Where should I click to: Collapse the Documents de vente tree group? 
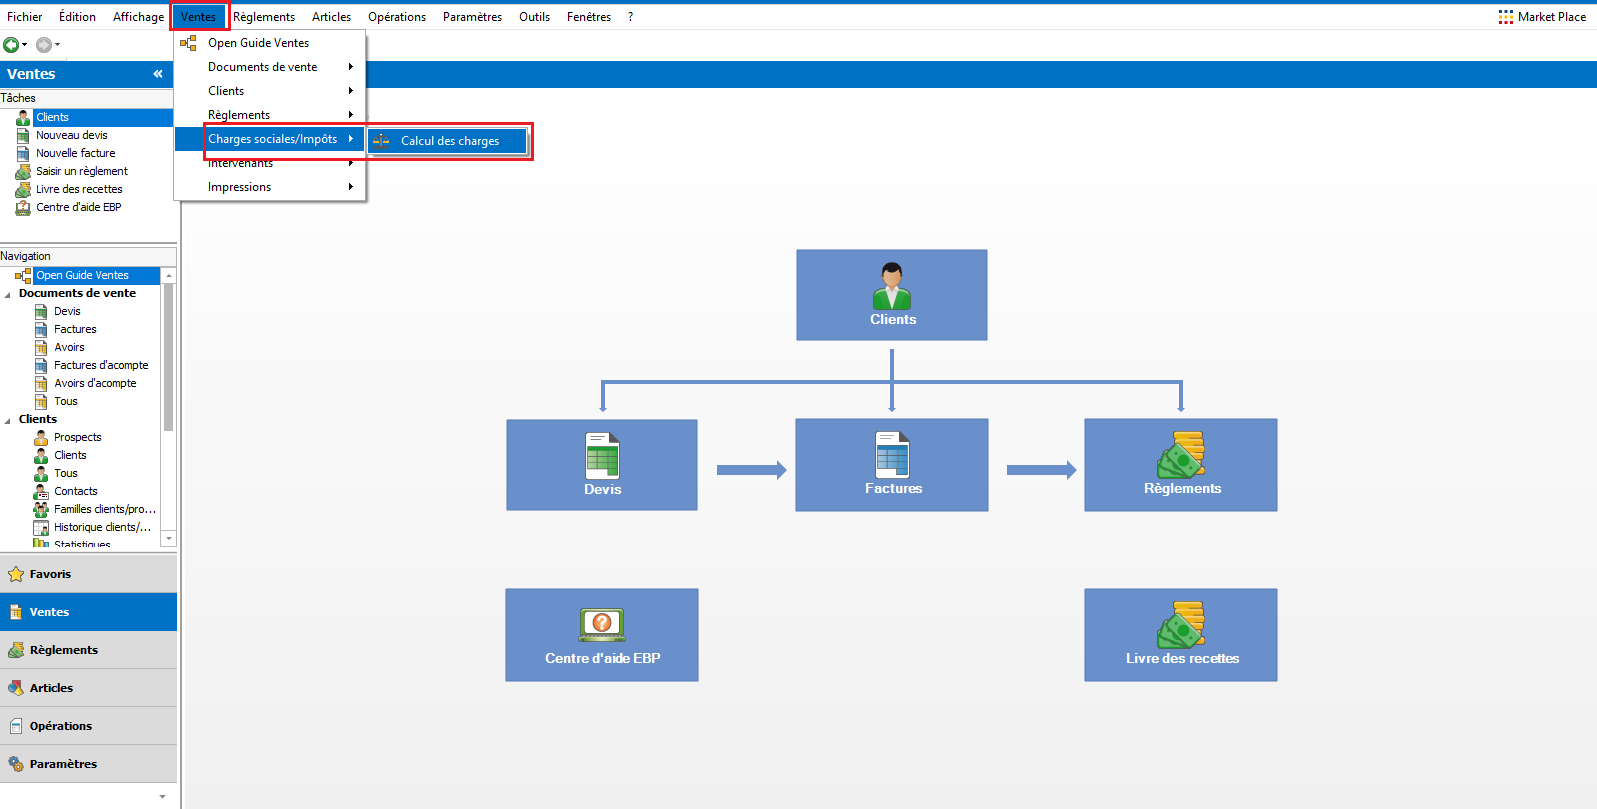pyautogui.click(x=8, y=294)
